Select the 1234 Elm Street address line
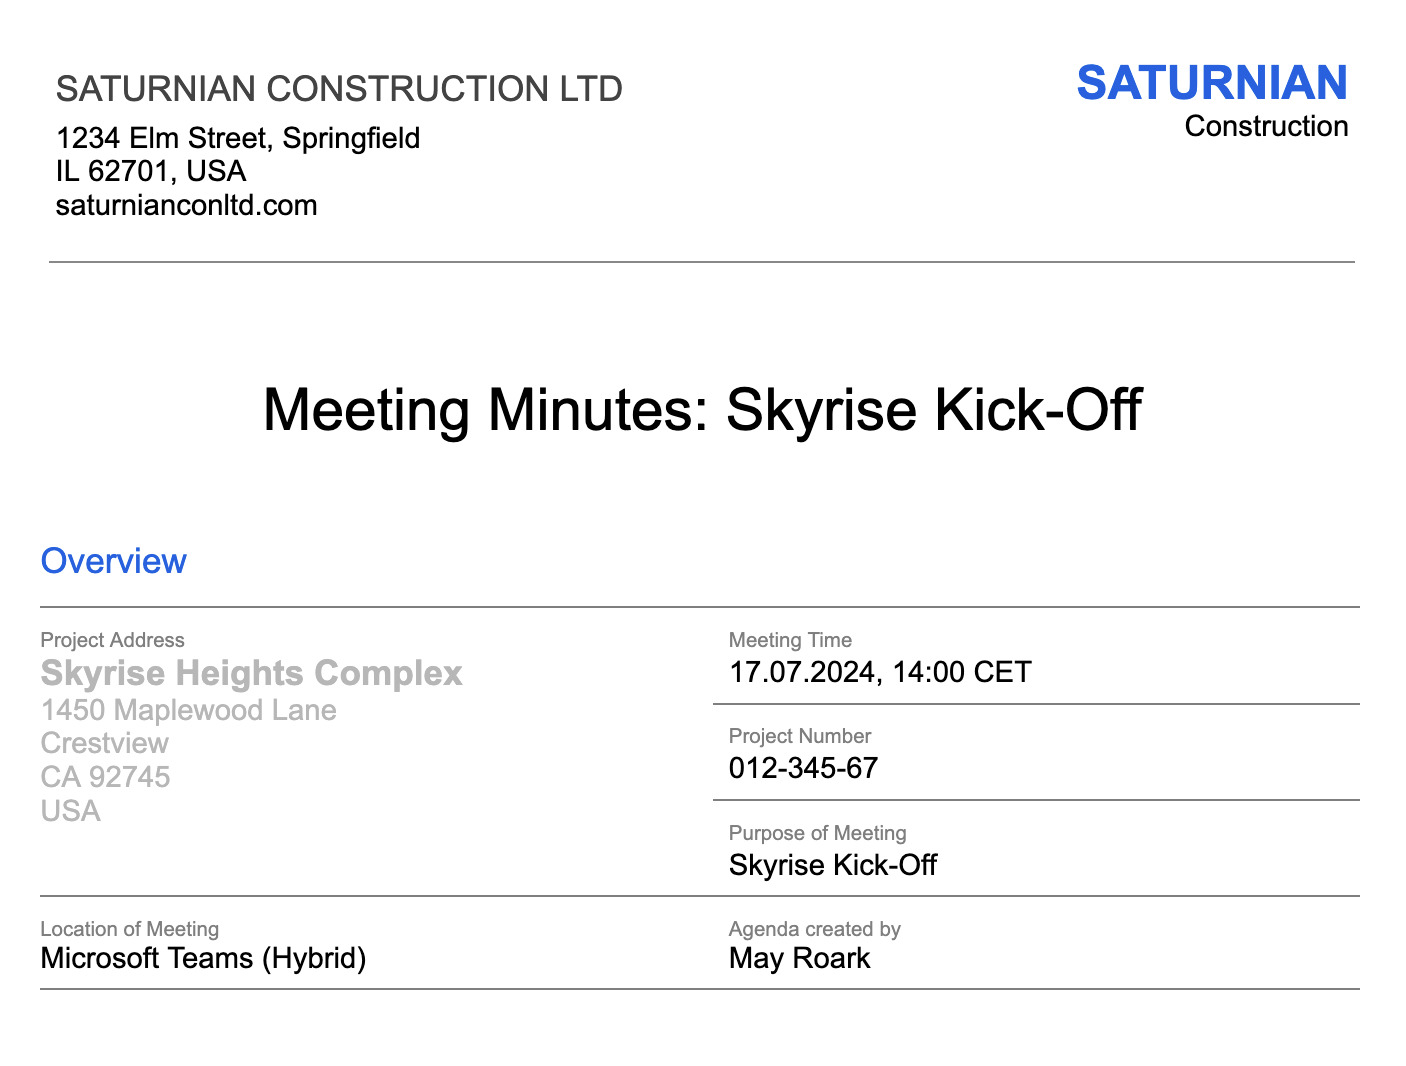This screenshot has height=1066, width=1406. pyautogui.click(x=237, y=138)
